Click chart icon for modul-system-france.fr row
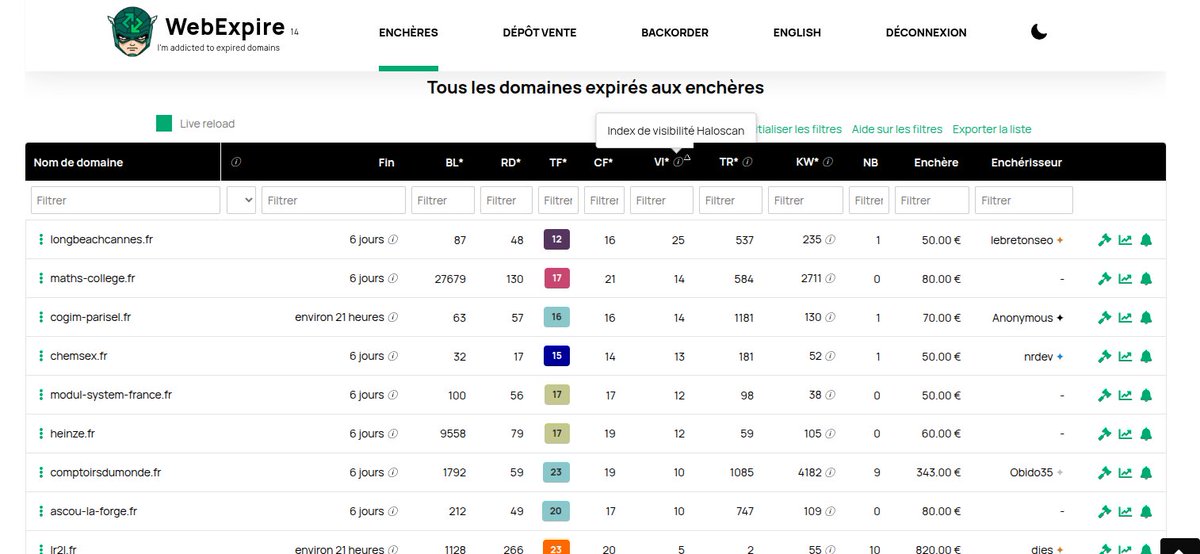Screen dimensions: 1200x554 [1125, 395]
